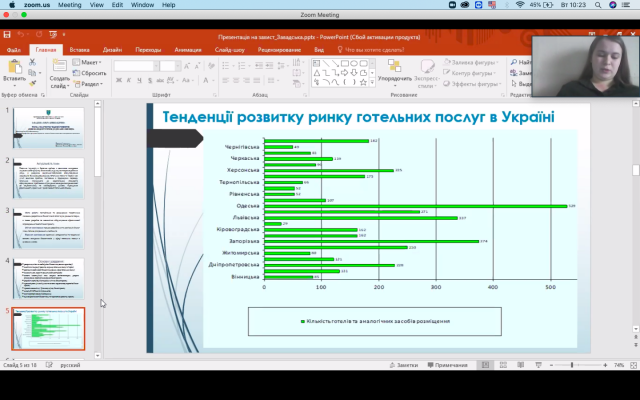
Task: Decrease list indent level icon
Action: (x=259, y=66)
